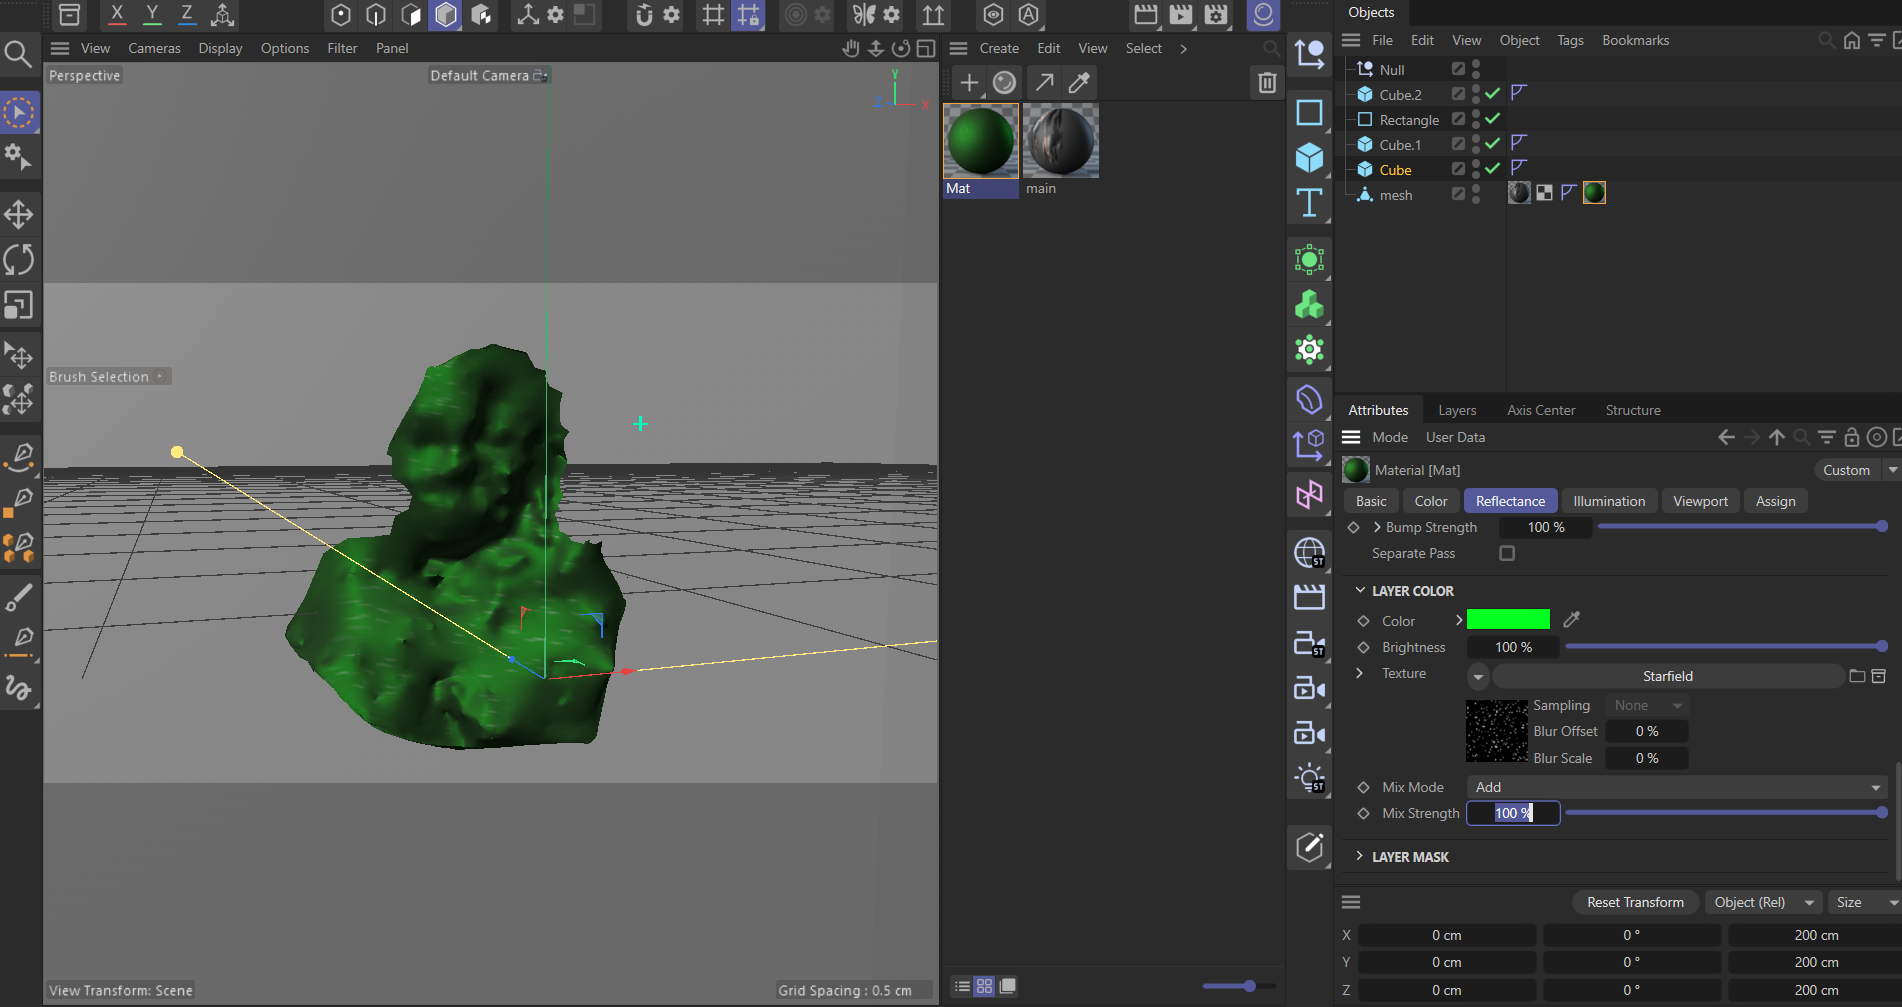1902x1007 pixels.
Task: Click the Reset Transform button
Action: 1635,902
